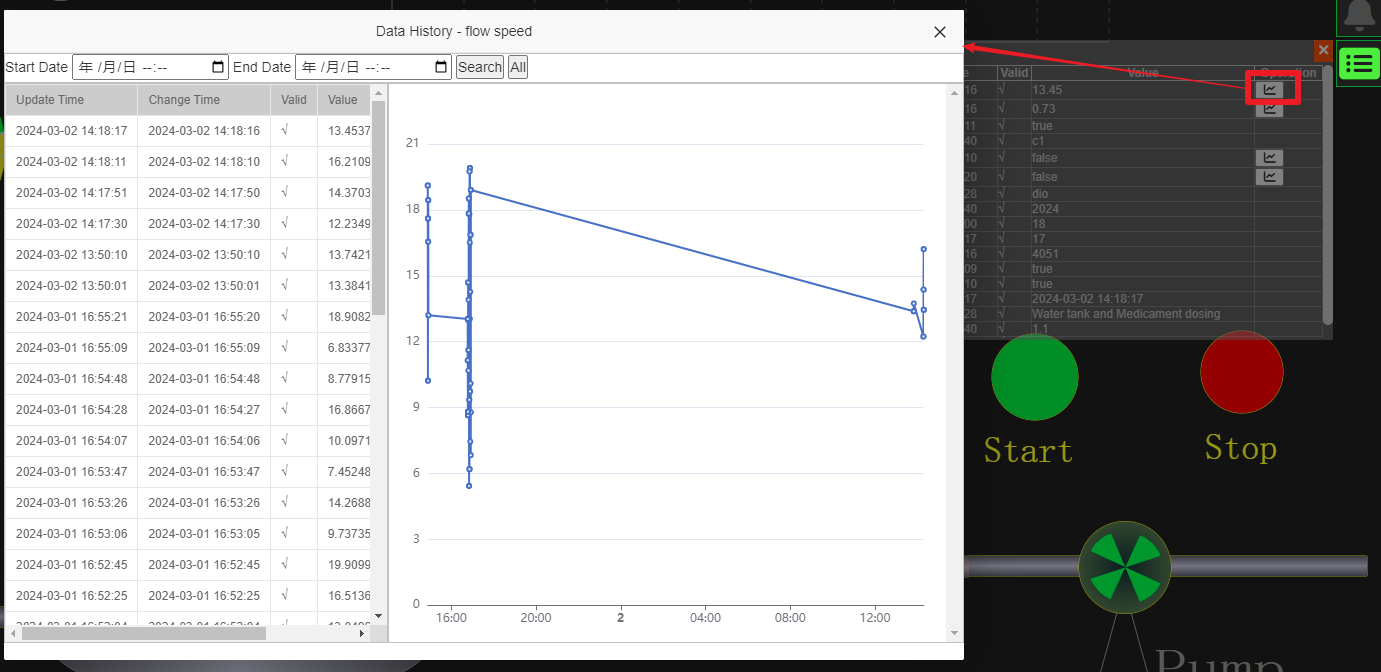Click the scroll-right arrow of the history table
Screen dimensions: 1381x672
[x=363, y=633]
